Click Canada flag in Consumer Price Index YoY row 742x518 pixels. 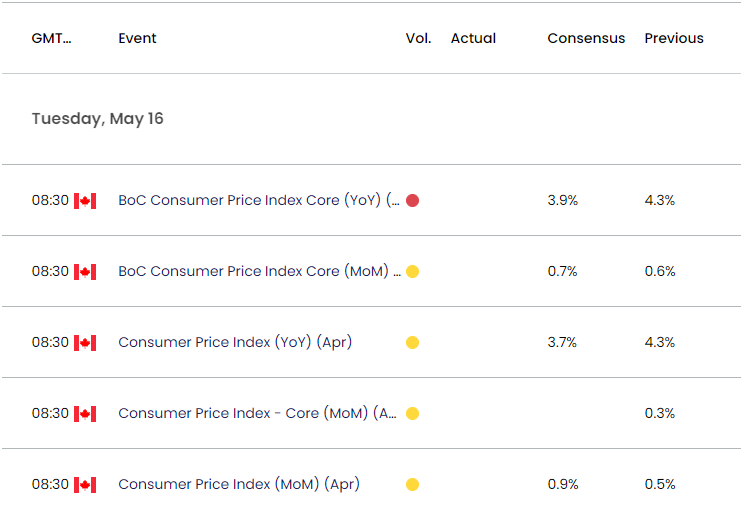[x=85, y=343]
